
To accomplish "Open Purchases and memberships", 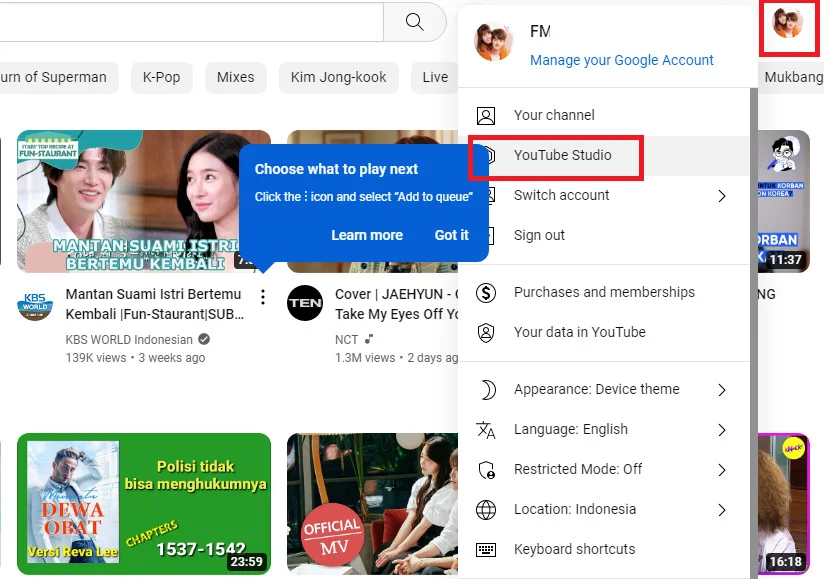I will coord(604,293).
